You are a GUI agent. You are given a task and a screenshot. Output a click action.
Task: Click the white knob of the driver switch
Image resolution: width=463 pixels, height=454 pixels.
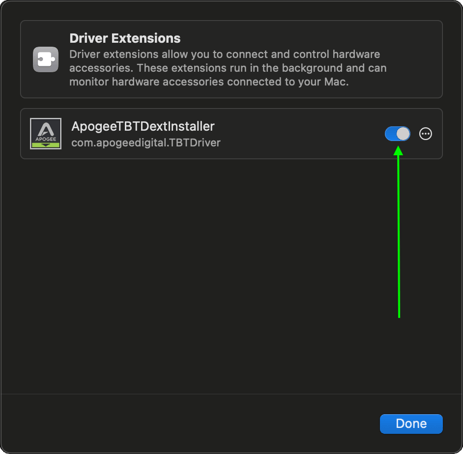click(403, 134)
